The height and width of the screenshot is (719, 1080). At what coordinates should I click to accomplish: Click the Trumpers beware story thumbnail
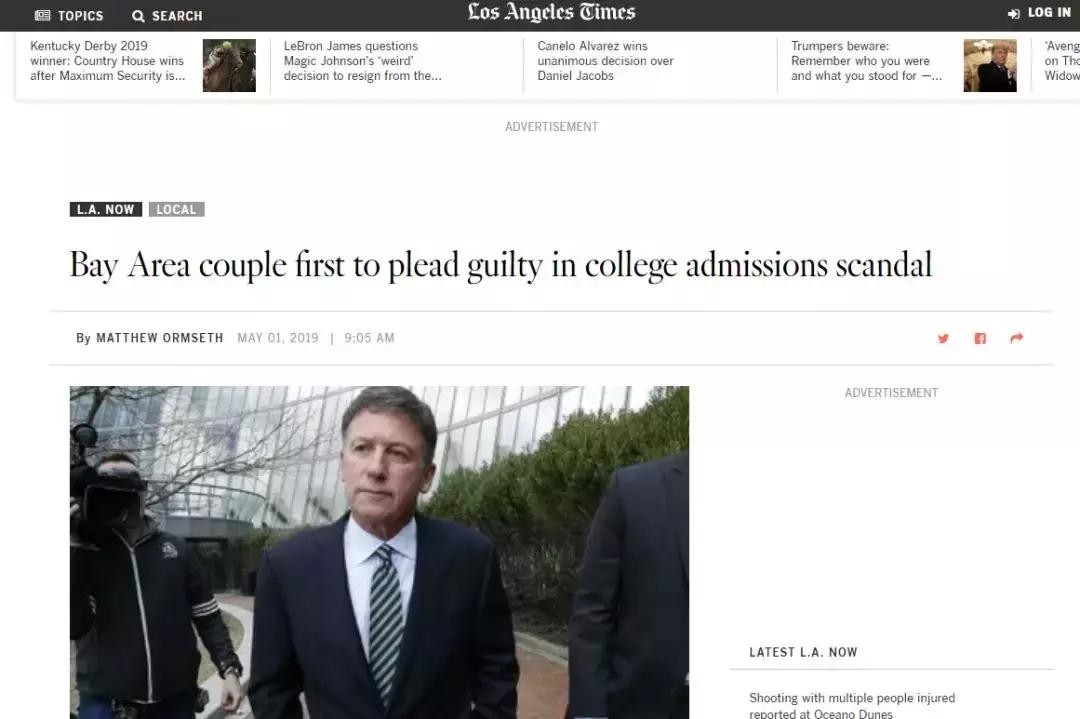tap(990, 66)
